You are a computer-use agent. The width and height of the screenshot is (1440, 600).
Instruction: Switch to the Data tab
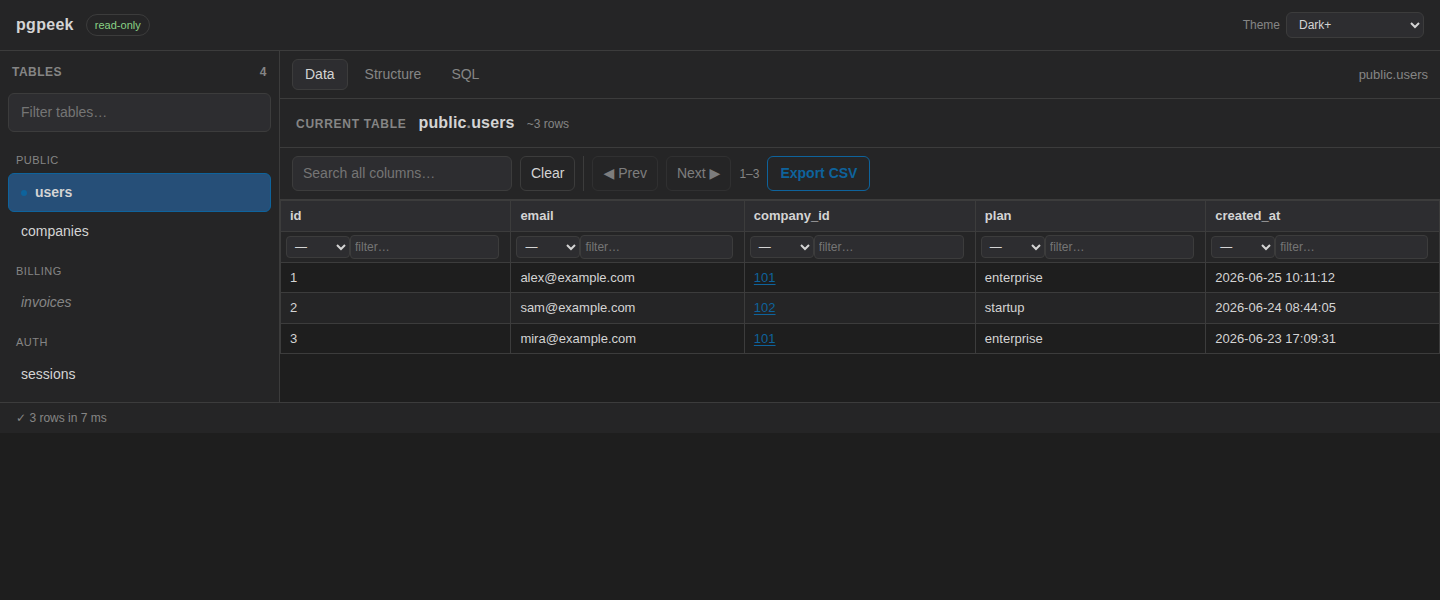tap(320, 74)
